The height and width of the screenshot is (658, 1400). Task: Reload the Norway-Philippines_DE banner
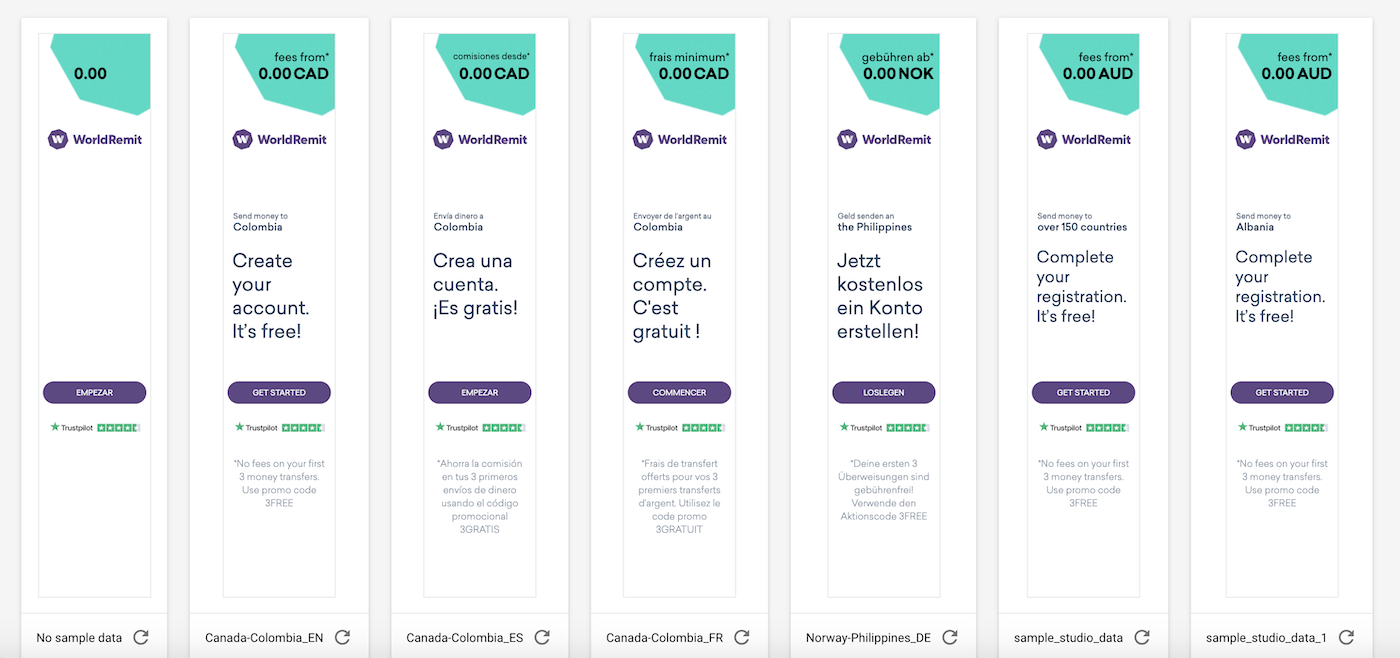point(950,637)
